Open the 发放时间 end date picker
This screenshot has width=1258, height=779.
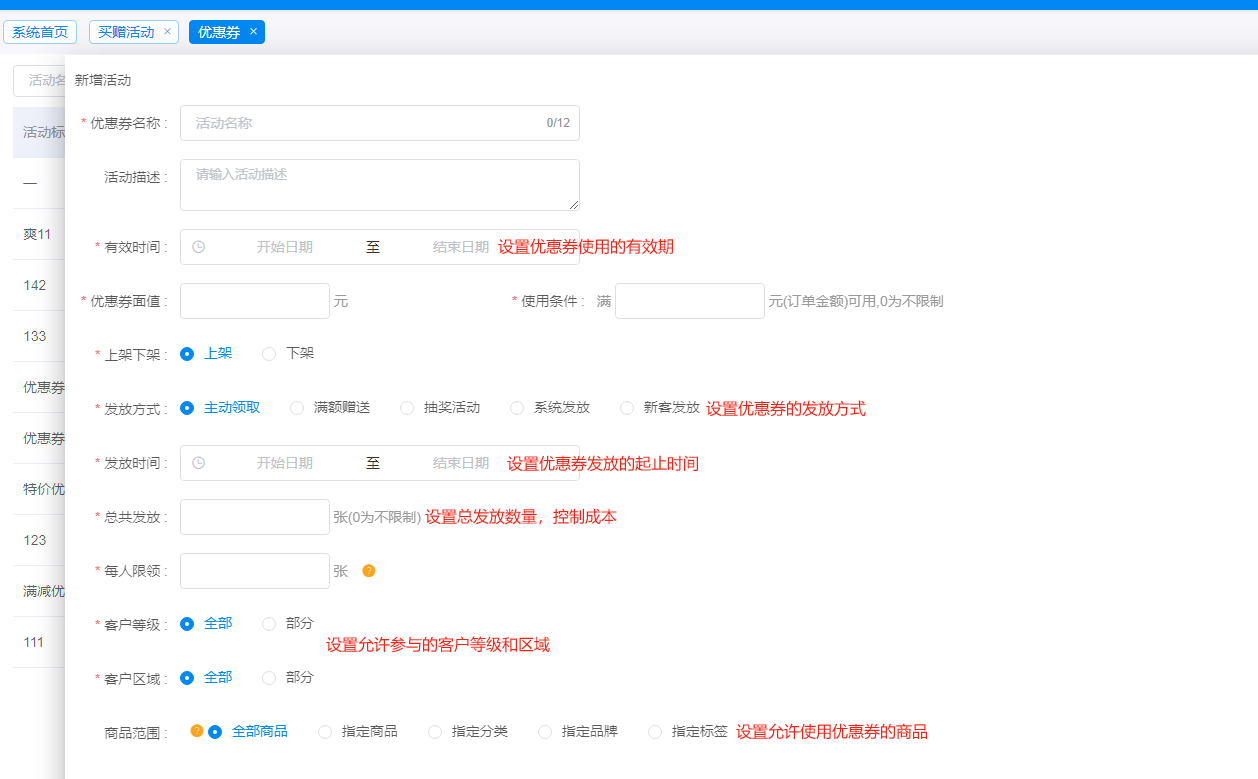pos(460,463)
